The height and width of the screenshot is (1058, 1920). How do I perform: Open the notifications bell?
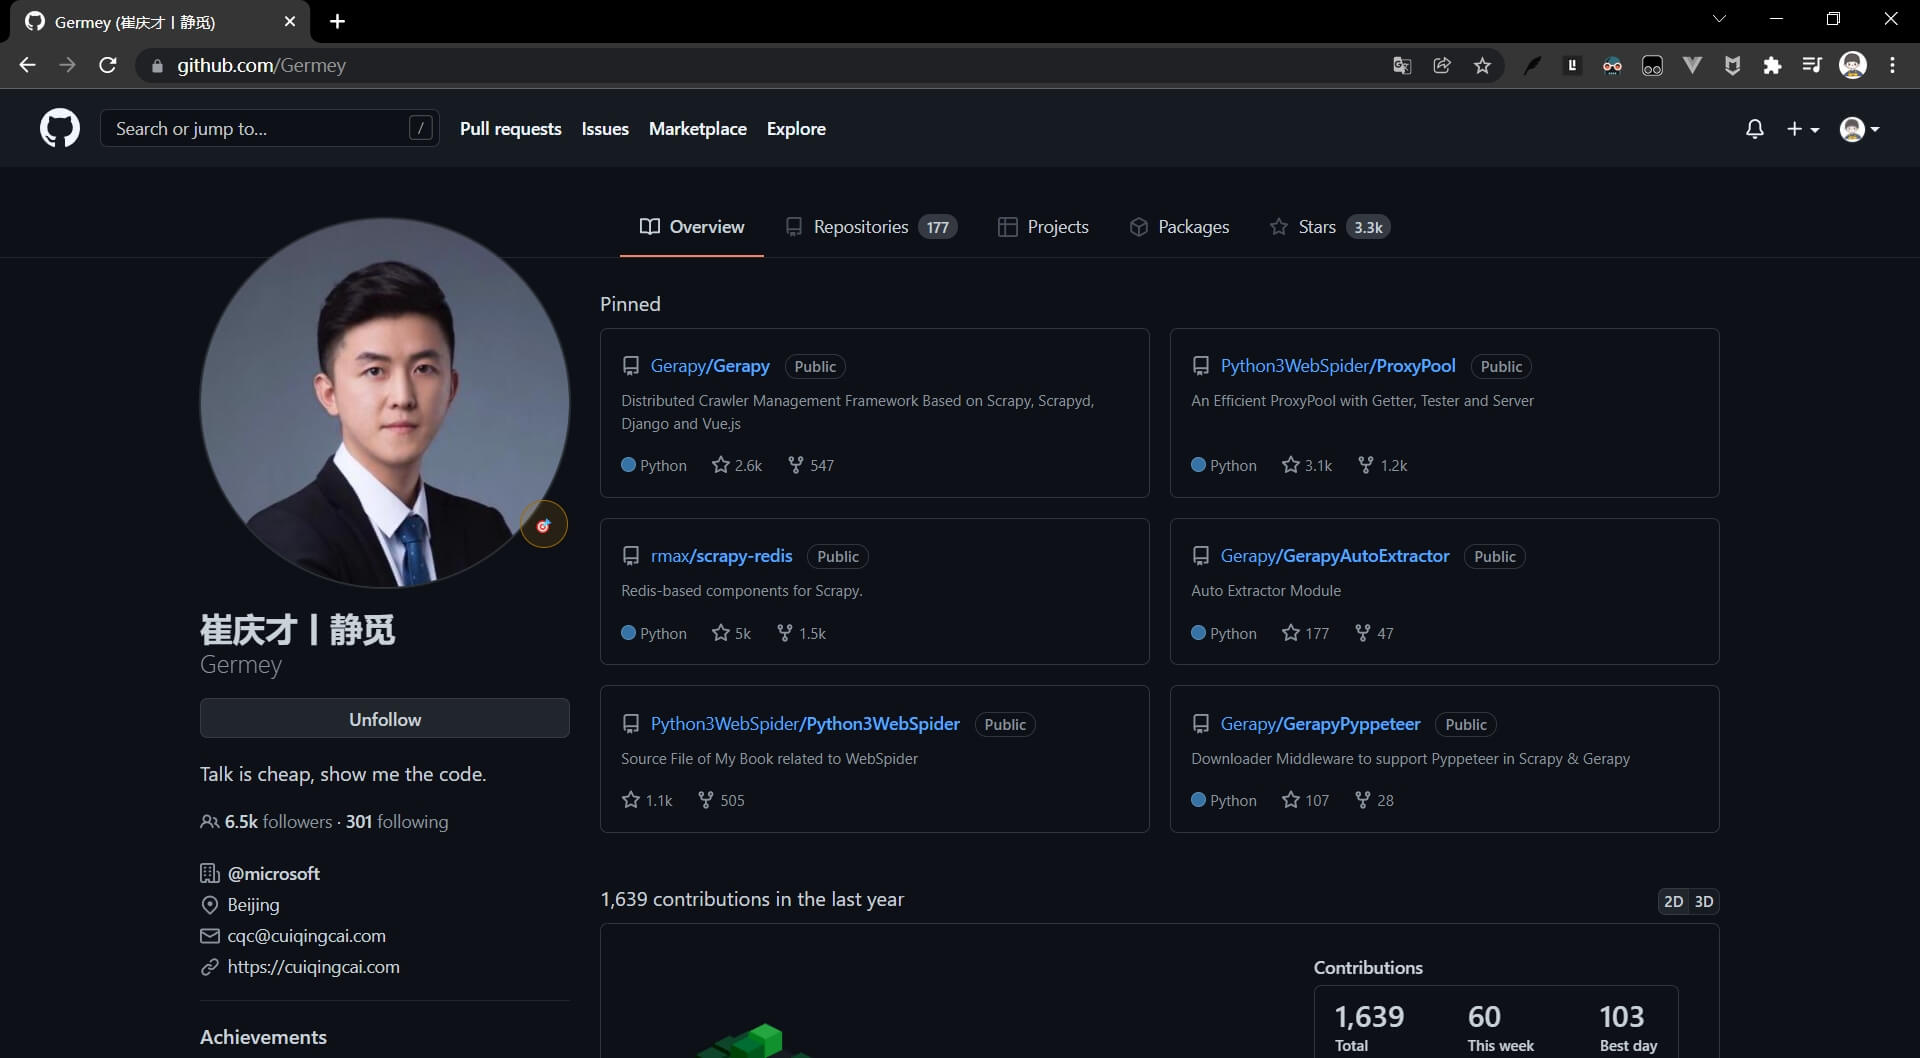(1754, 129)
